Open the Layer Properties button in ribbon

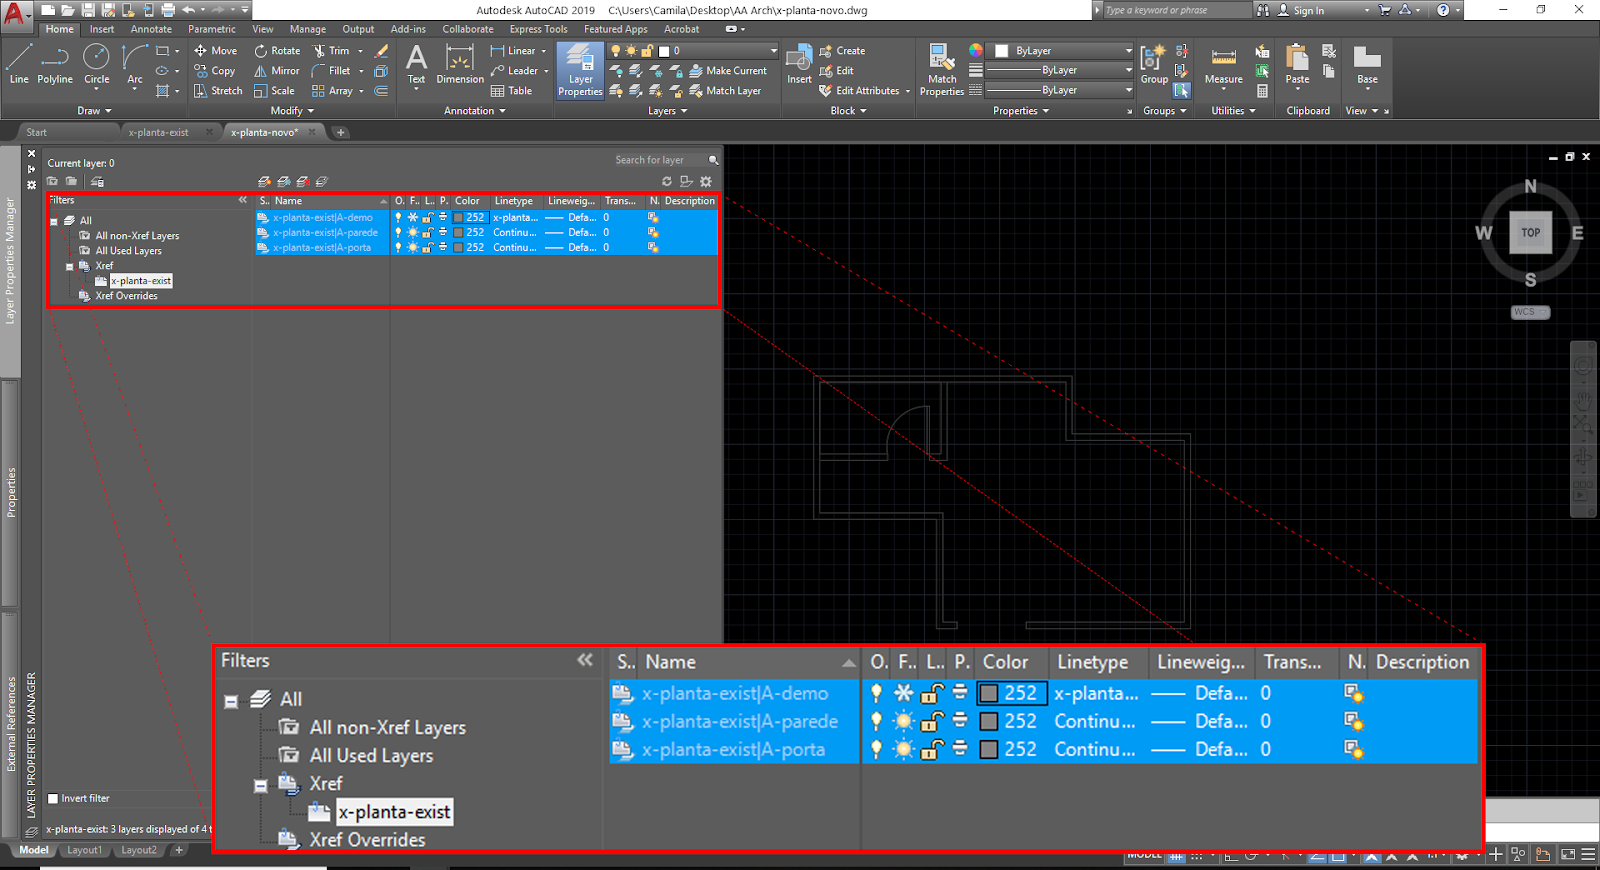point(580,70)
